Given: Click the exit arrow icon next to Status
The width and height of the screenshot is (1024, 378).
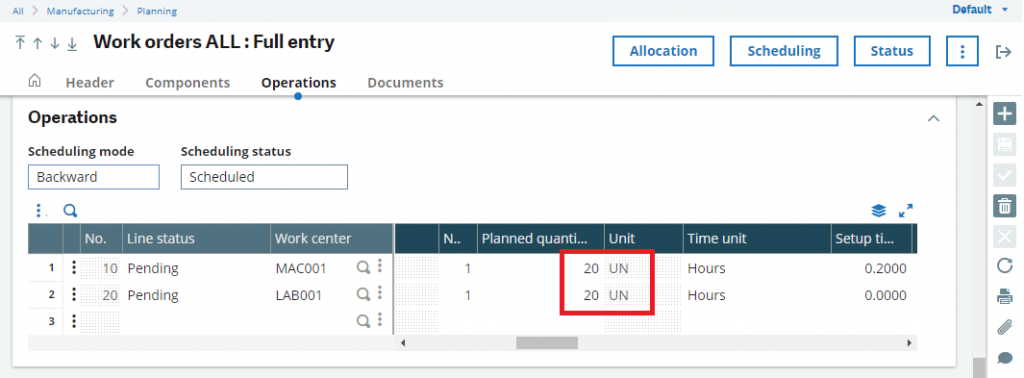Looking at the screenshot, I should pos(1003,52).
